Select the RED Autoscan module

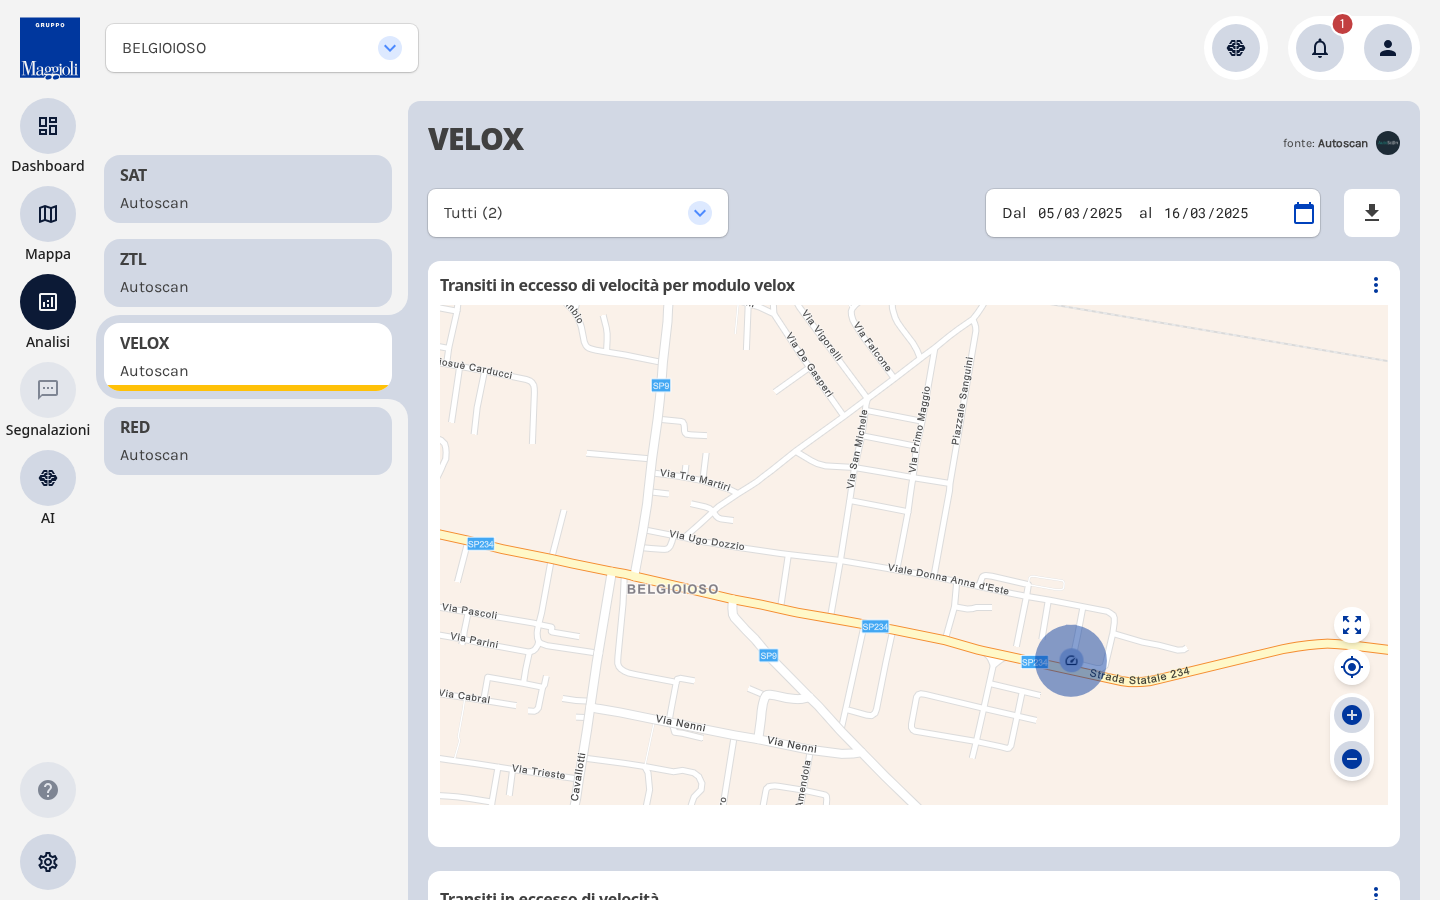(x=248, y=441)
